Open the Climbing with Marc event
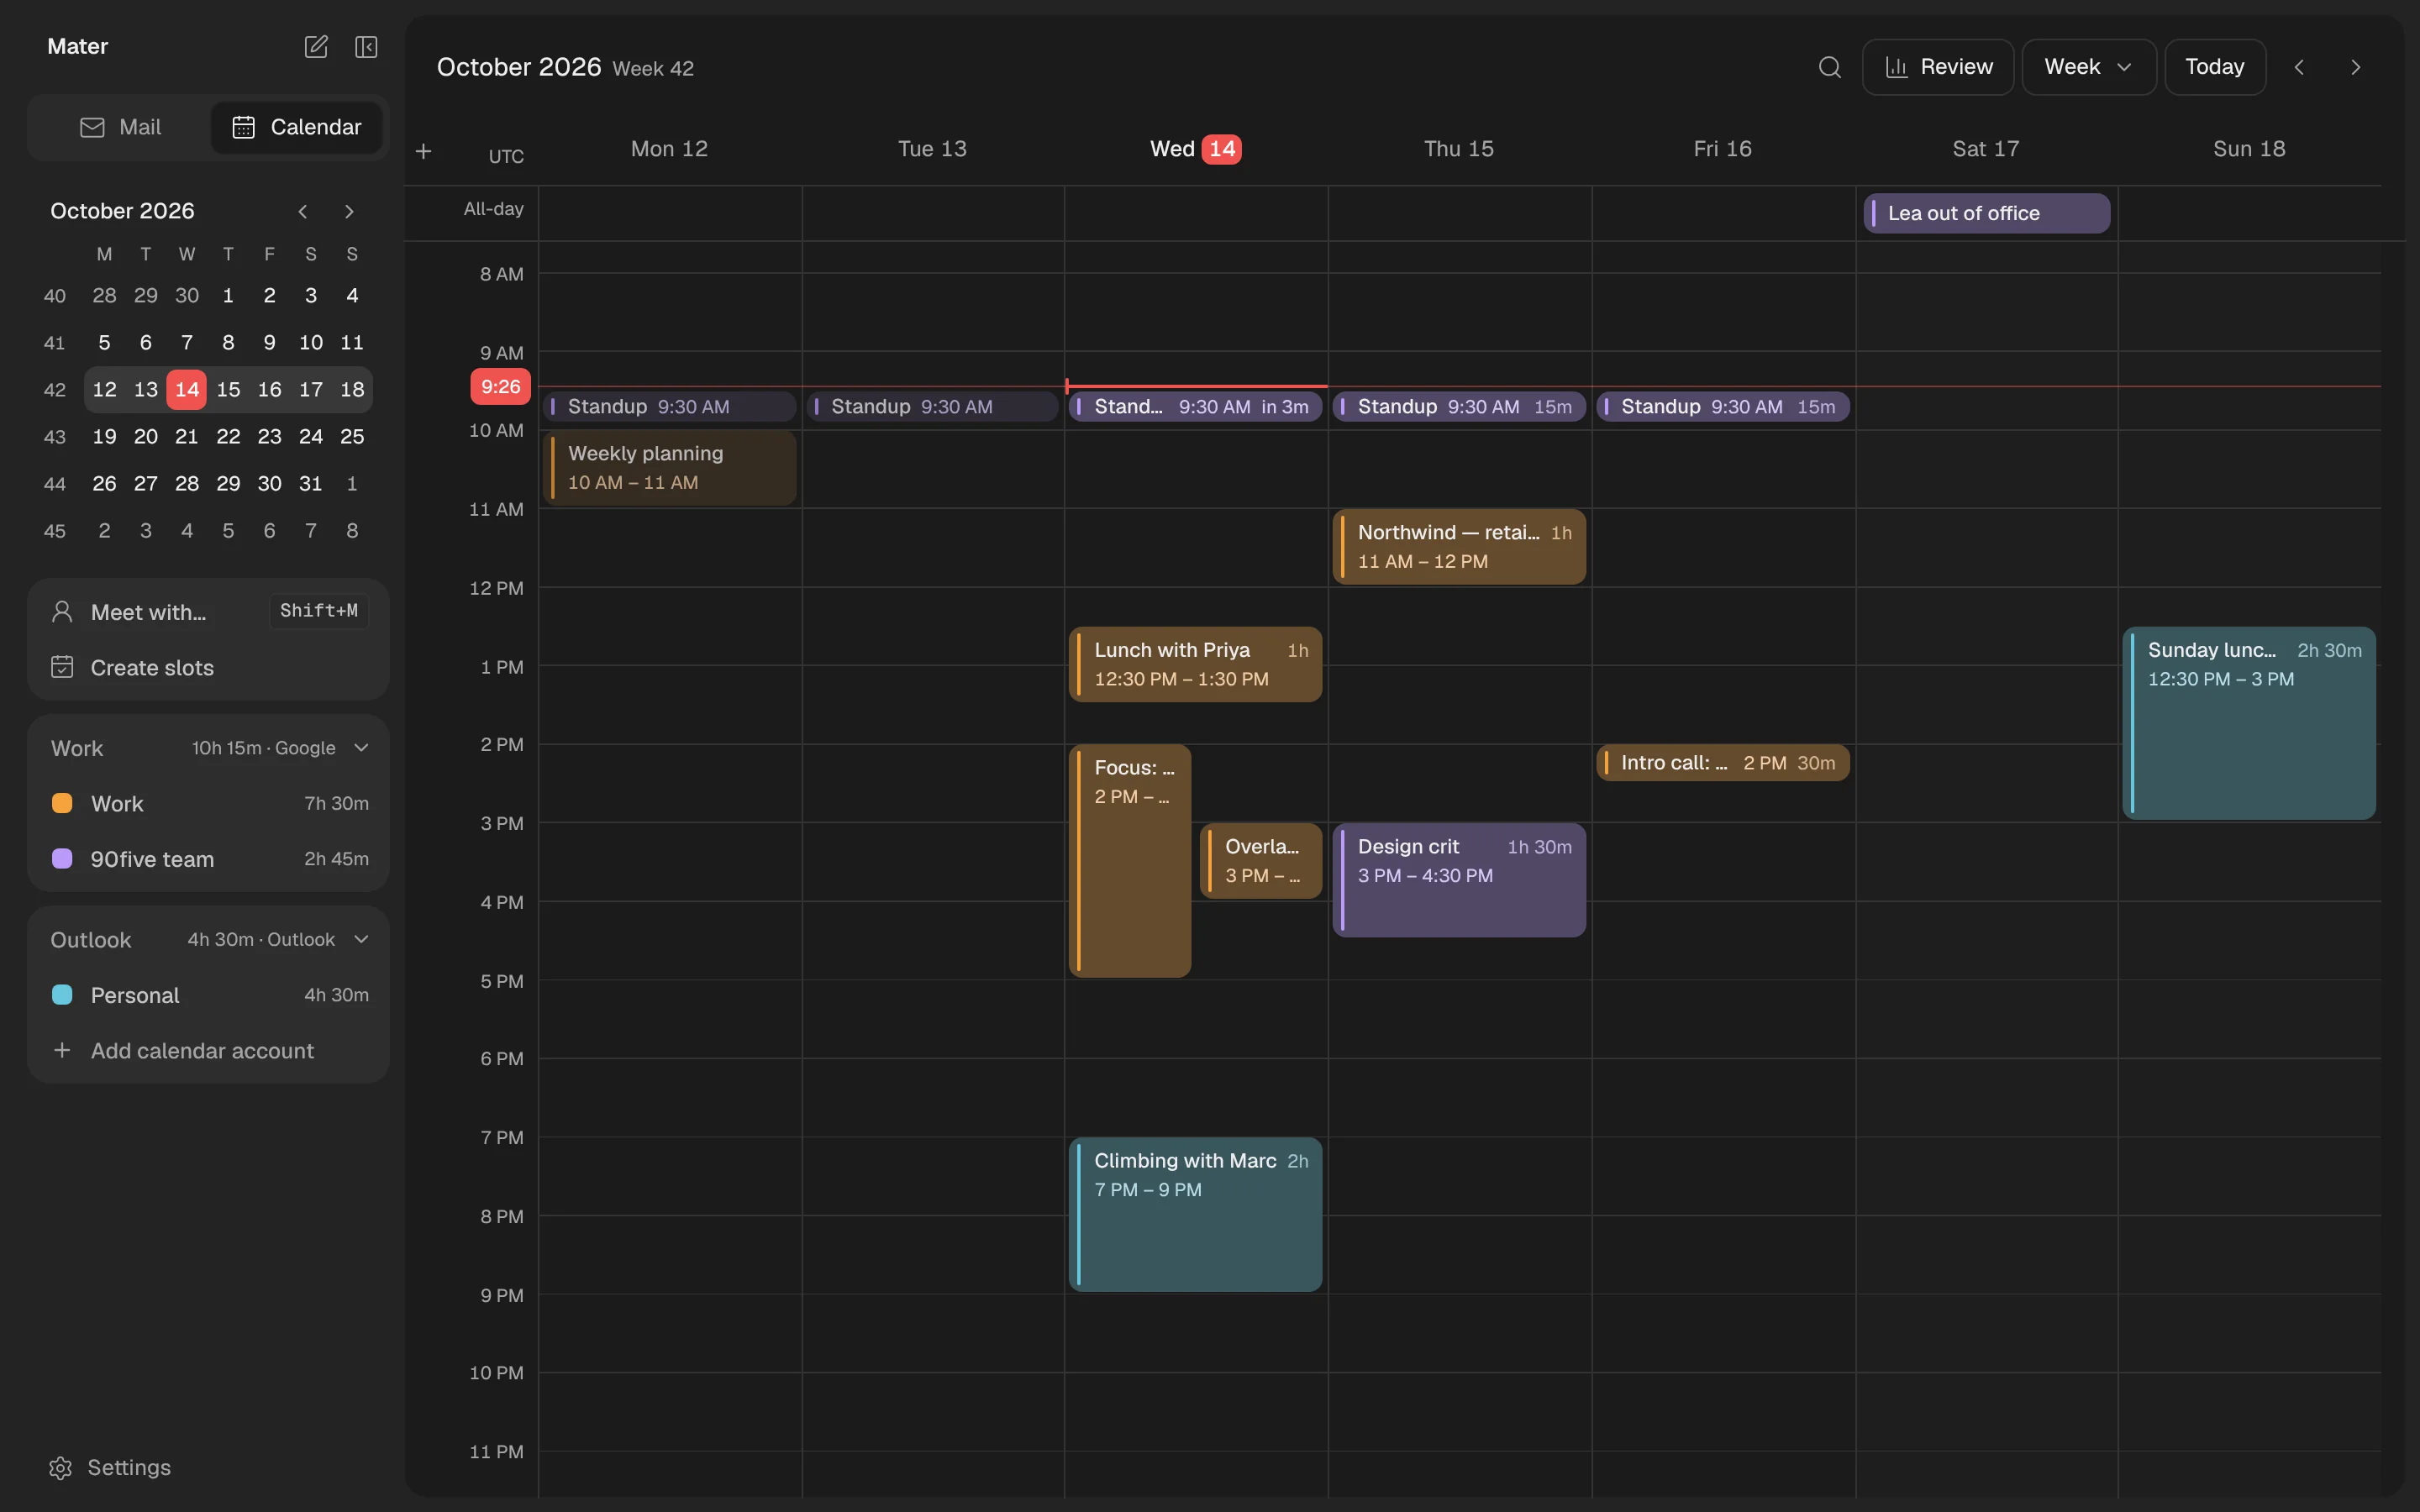Screen dimensions: 2420x1512 coord(1195,1214)
